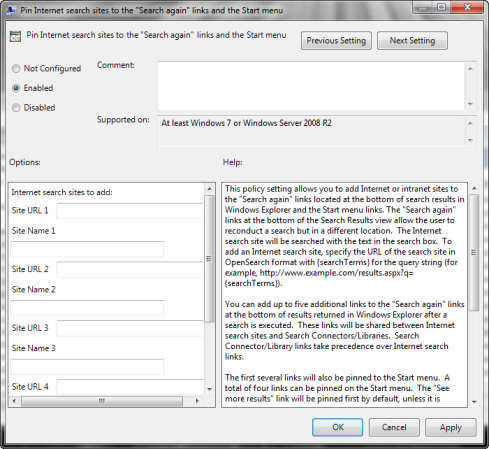Image resolution: width=489 pixels, height=449 pixels.
Task: Click the Cancel button
Action: tap(394, 427)
